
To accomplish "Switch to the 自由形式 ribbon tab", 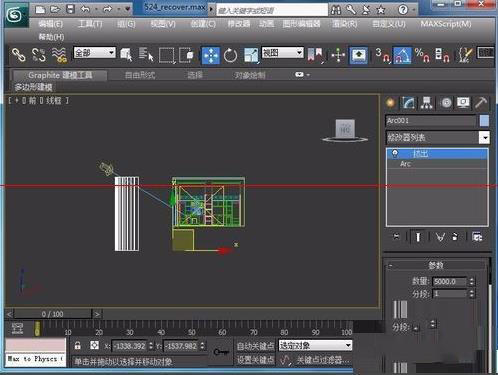I will [140, 75].
